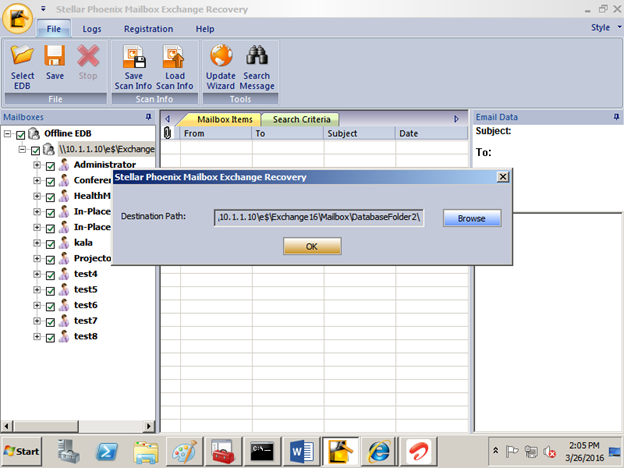Click the Load Scan Info icon

174,56
